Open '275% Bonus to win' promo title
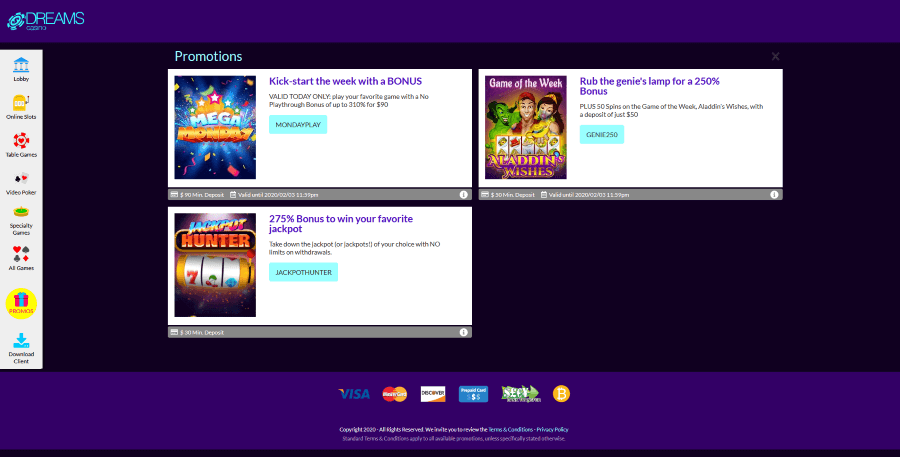 click(341, 223)
